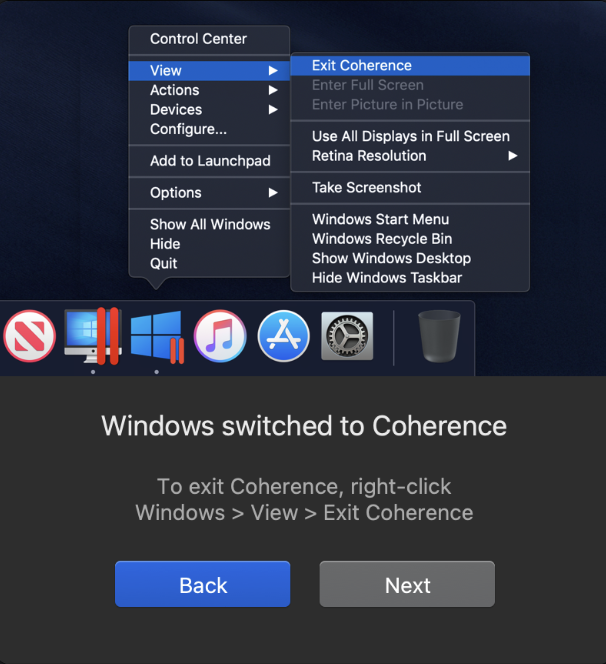Select Hide Windows Taskbar

tap(410, 278)
